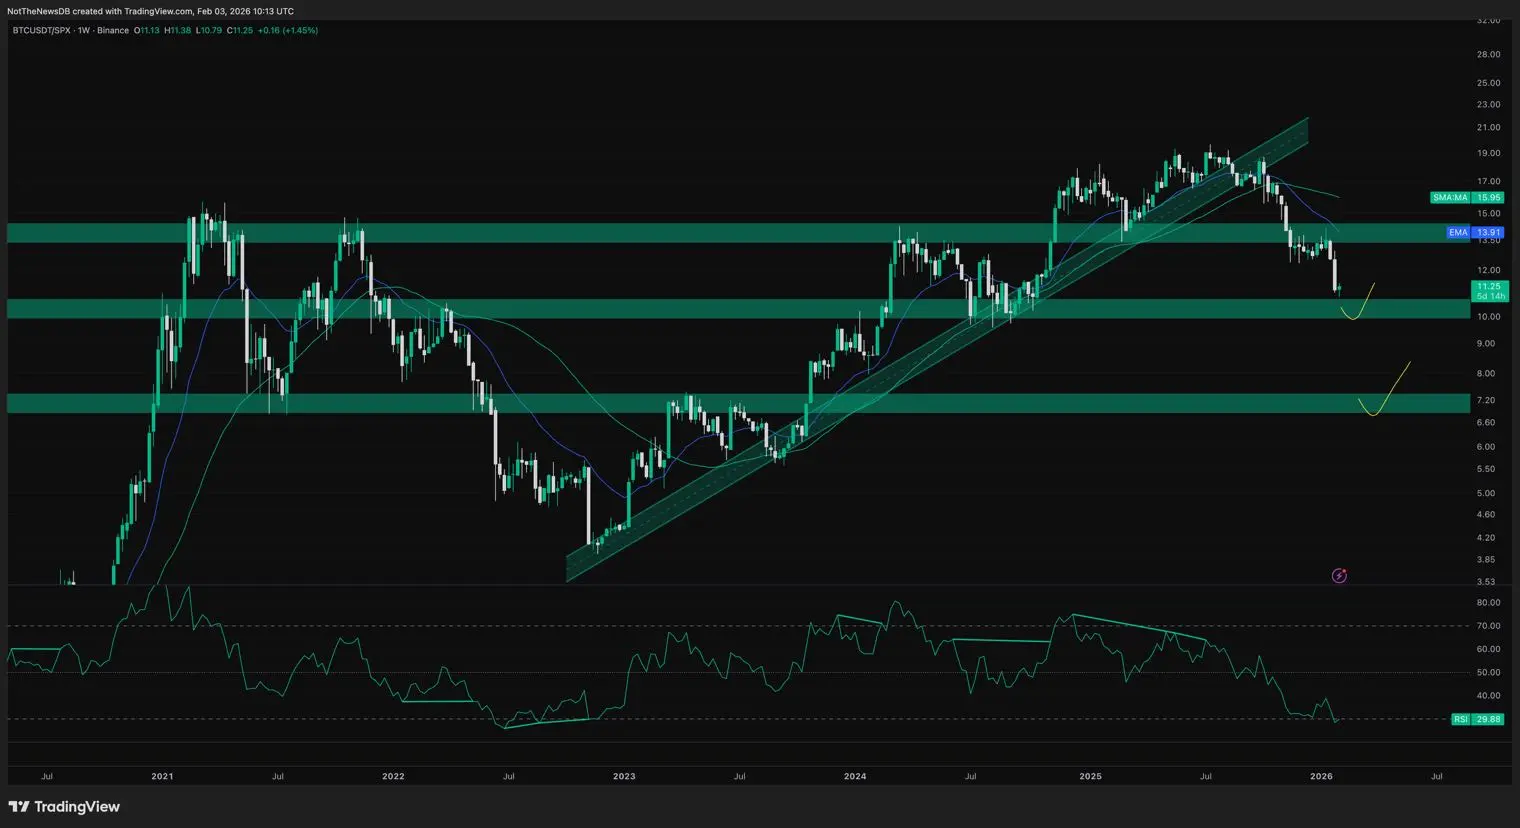Viewport: 1520px width, 828px height.
Task: Click the 7.20 price axis label
Action: (1486, 401)
